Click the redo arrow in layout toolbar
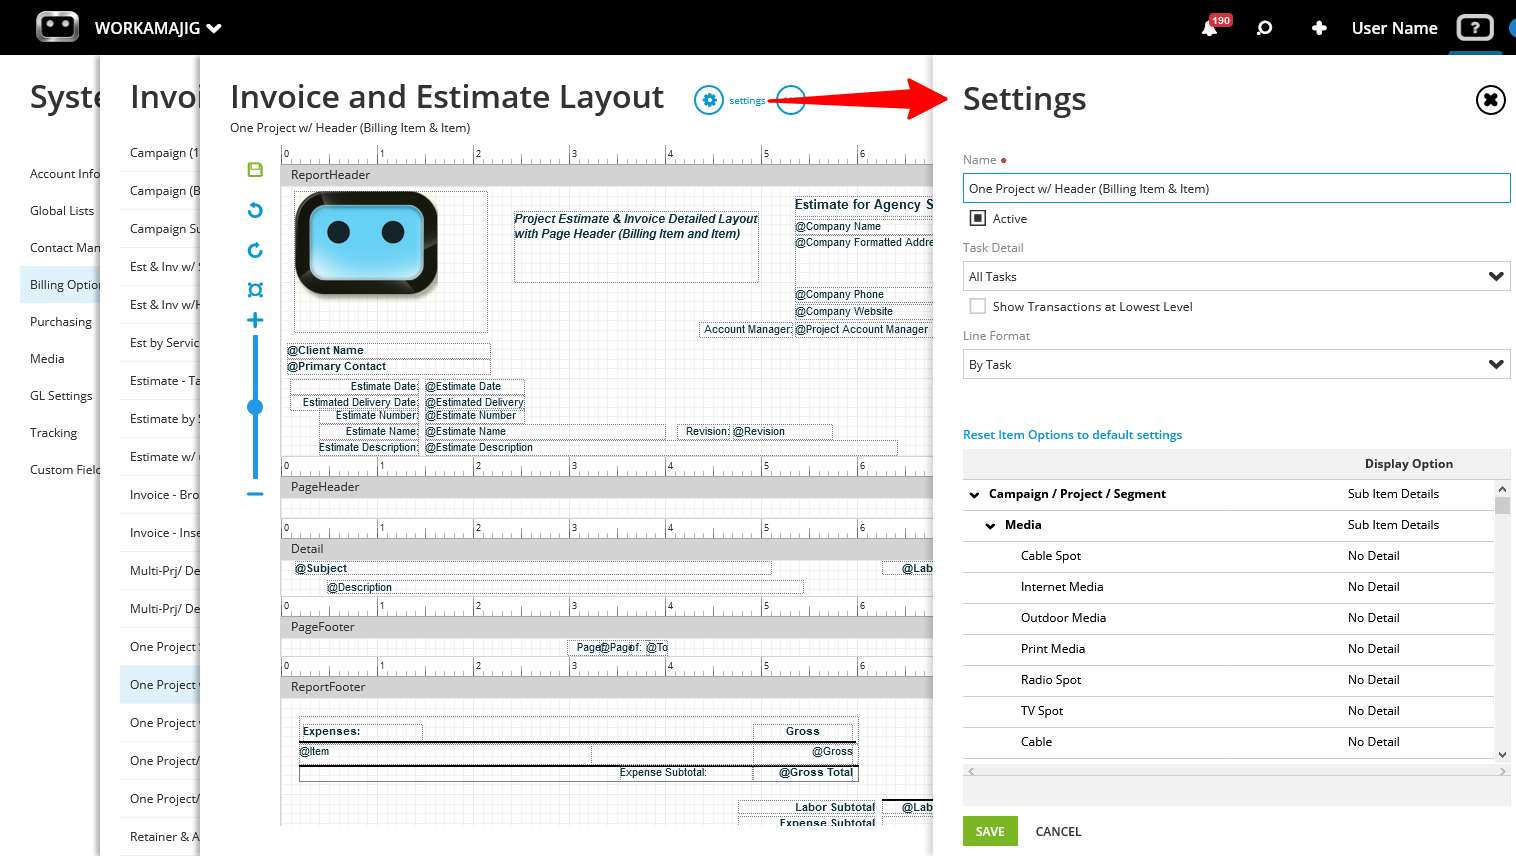 255,250
